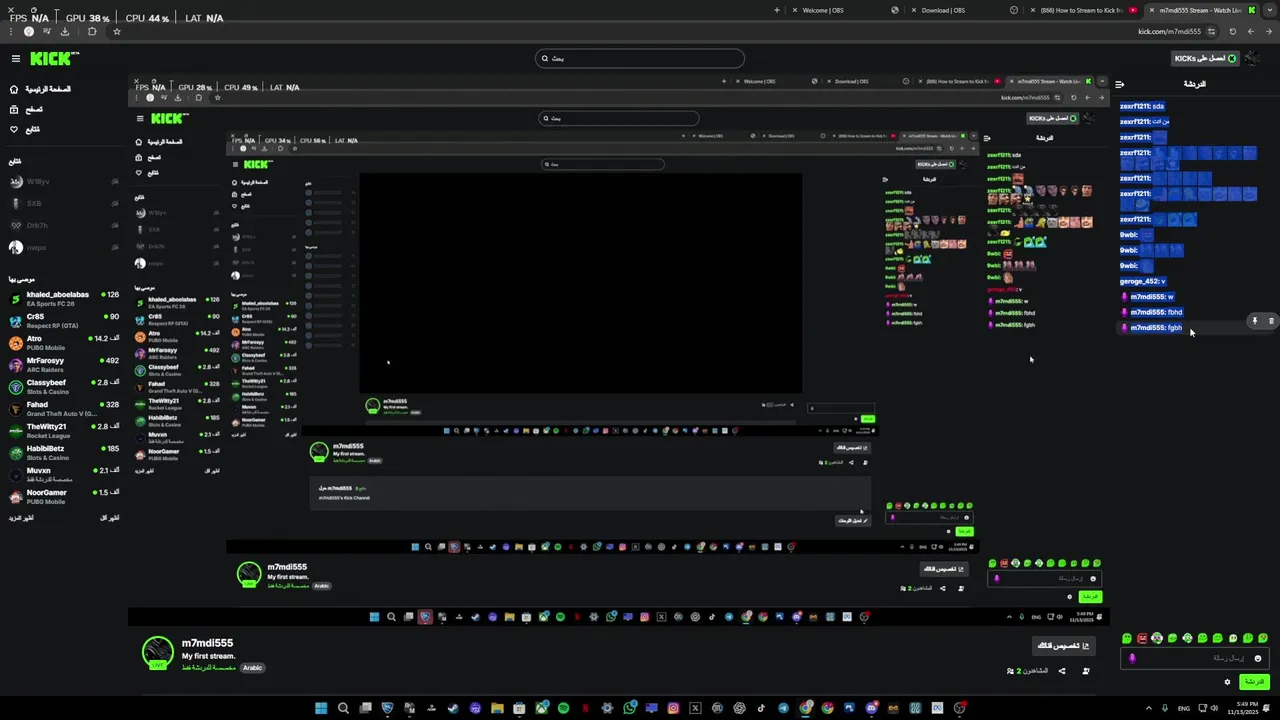Viewport: 1280px width, 720px height.
Task: Click the m7mdi555 streamer name below video
Action: click(207, 643)
